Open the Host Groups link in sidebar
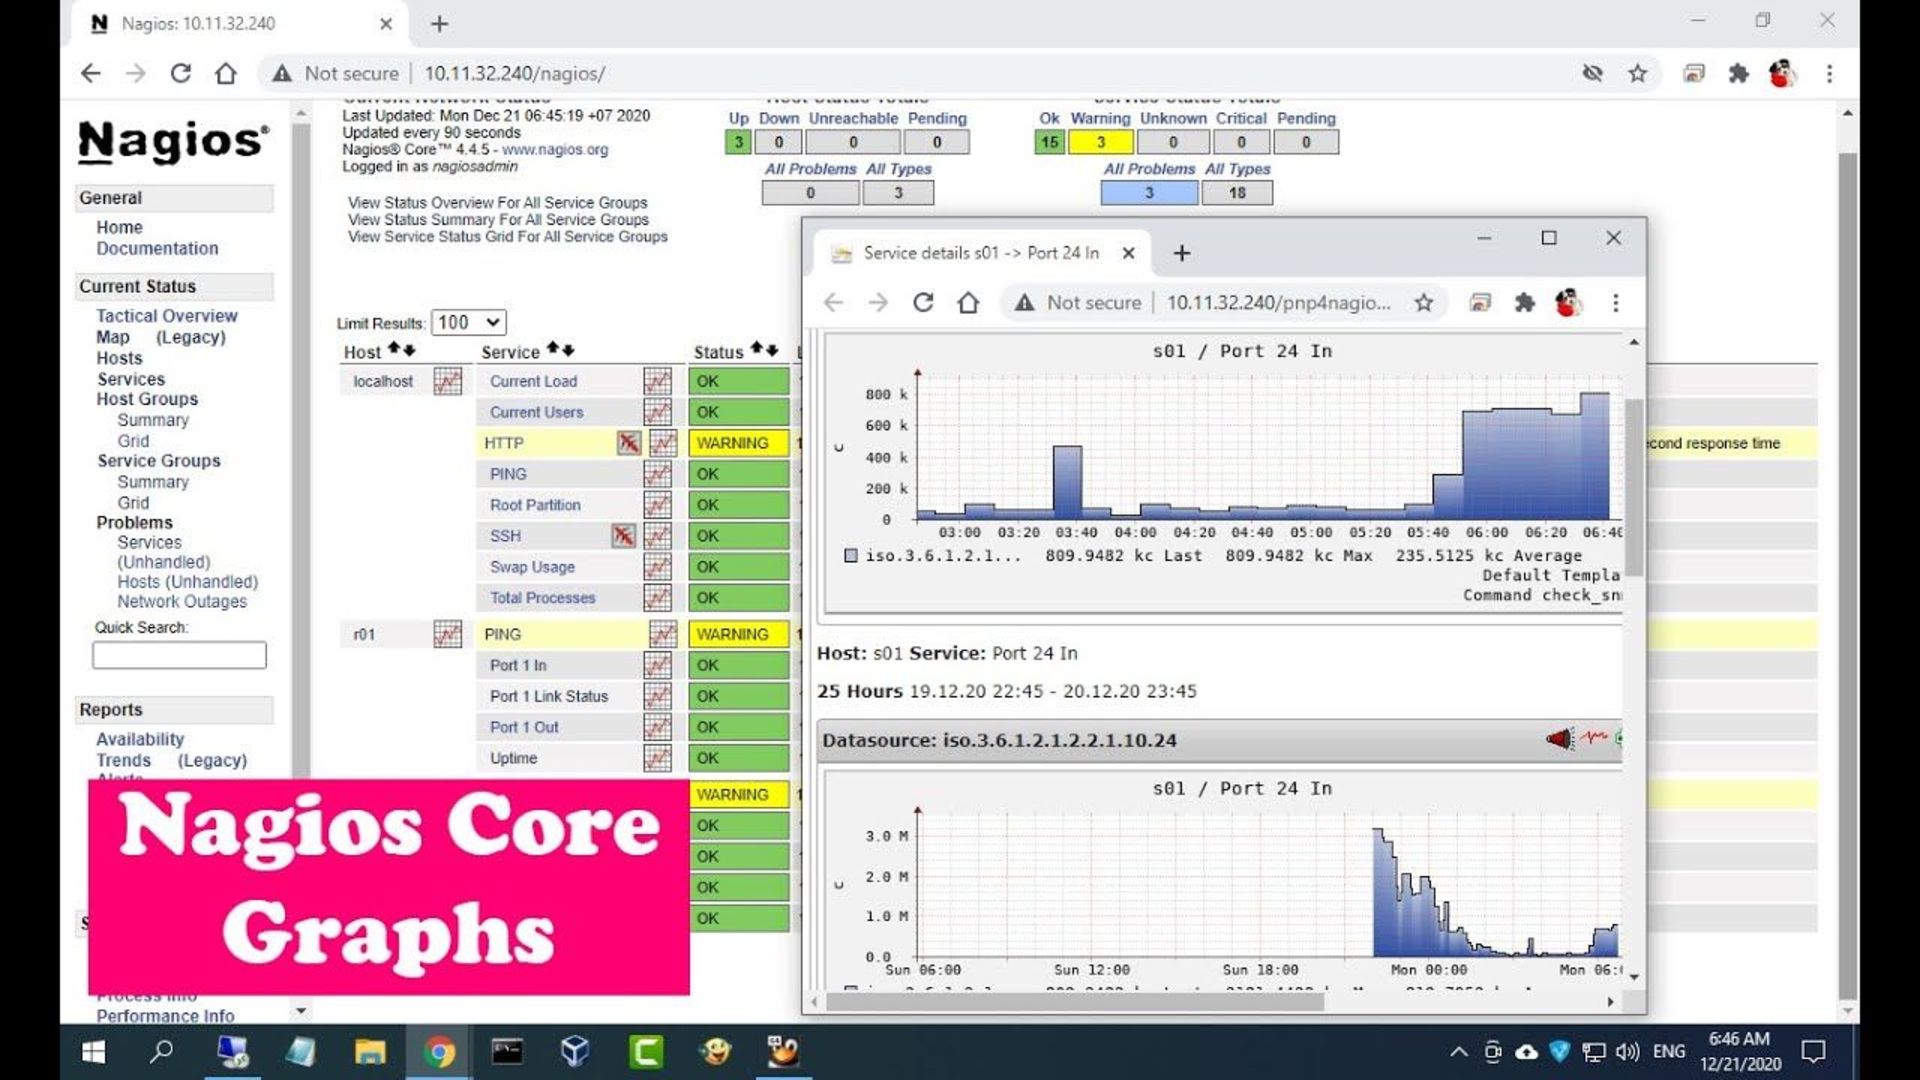Screen dimensions: 1920x1080 [147, 399]
